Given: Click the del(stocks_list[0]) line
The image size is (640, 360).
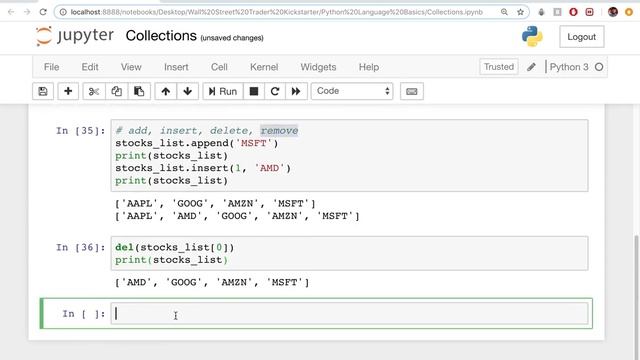Looking at the screenshot, I should [175, 247].
